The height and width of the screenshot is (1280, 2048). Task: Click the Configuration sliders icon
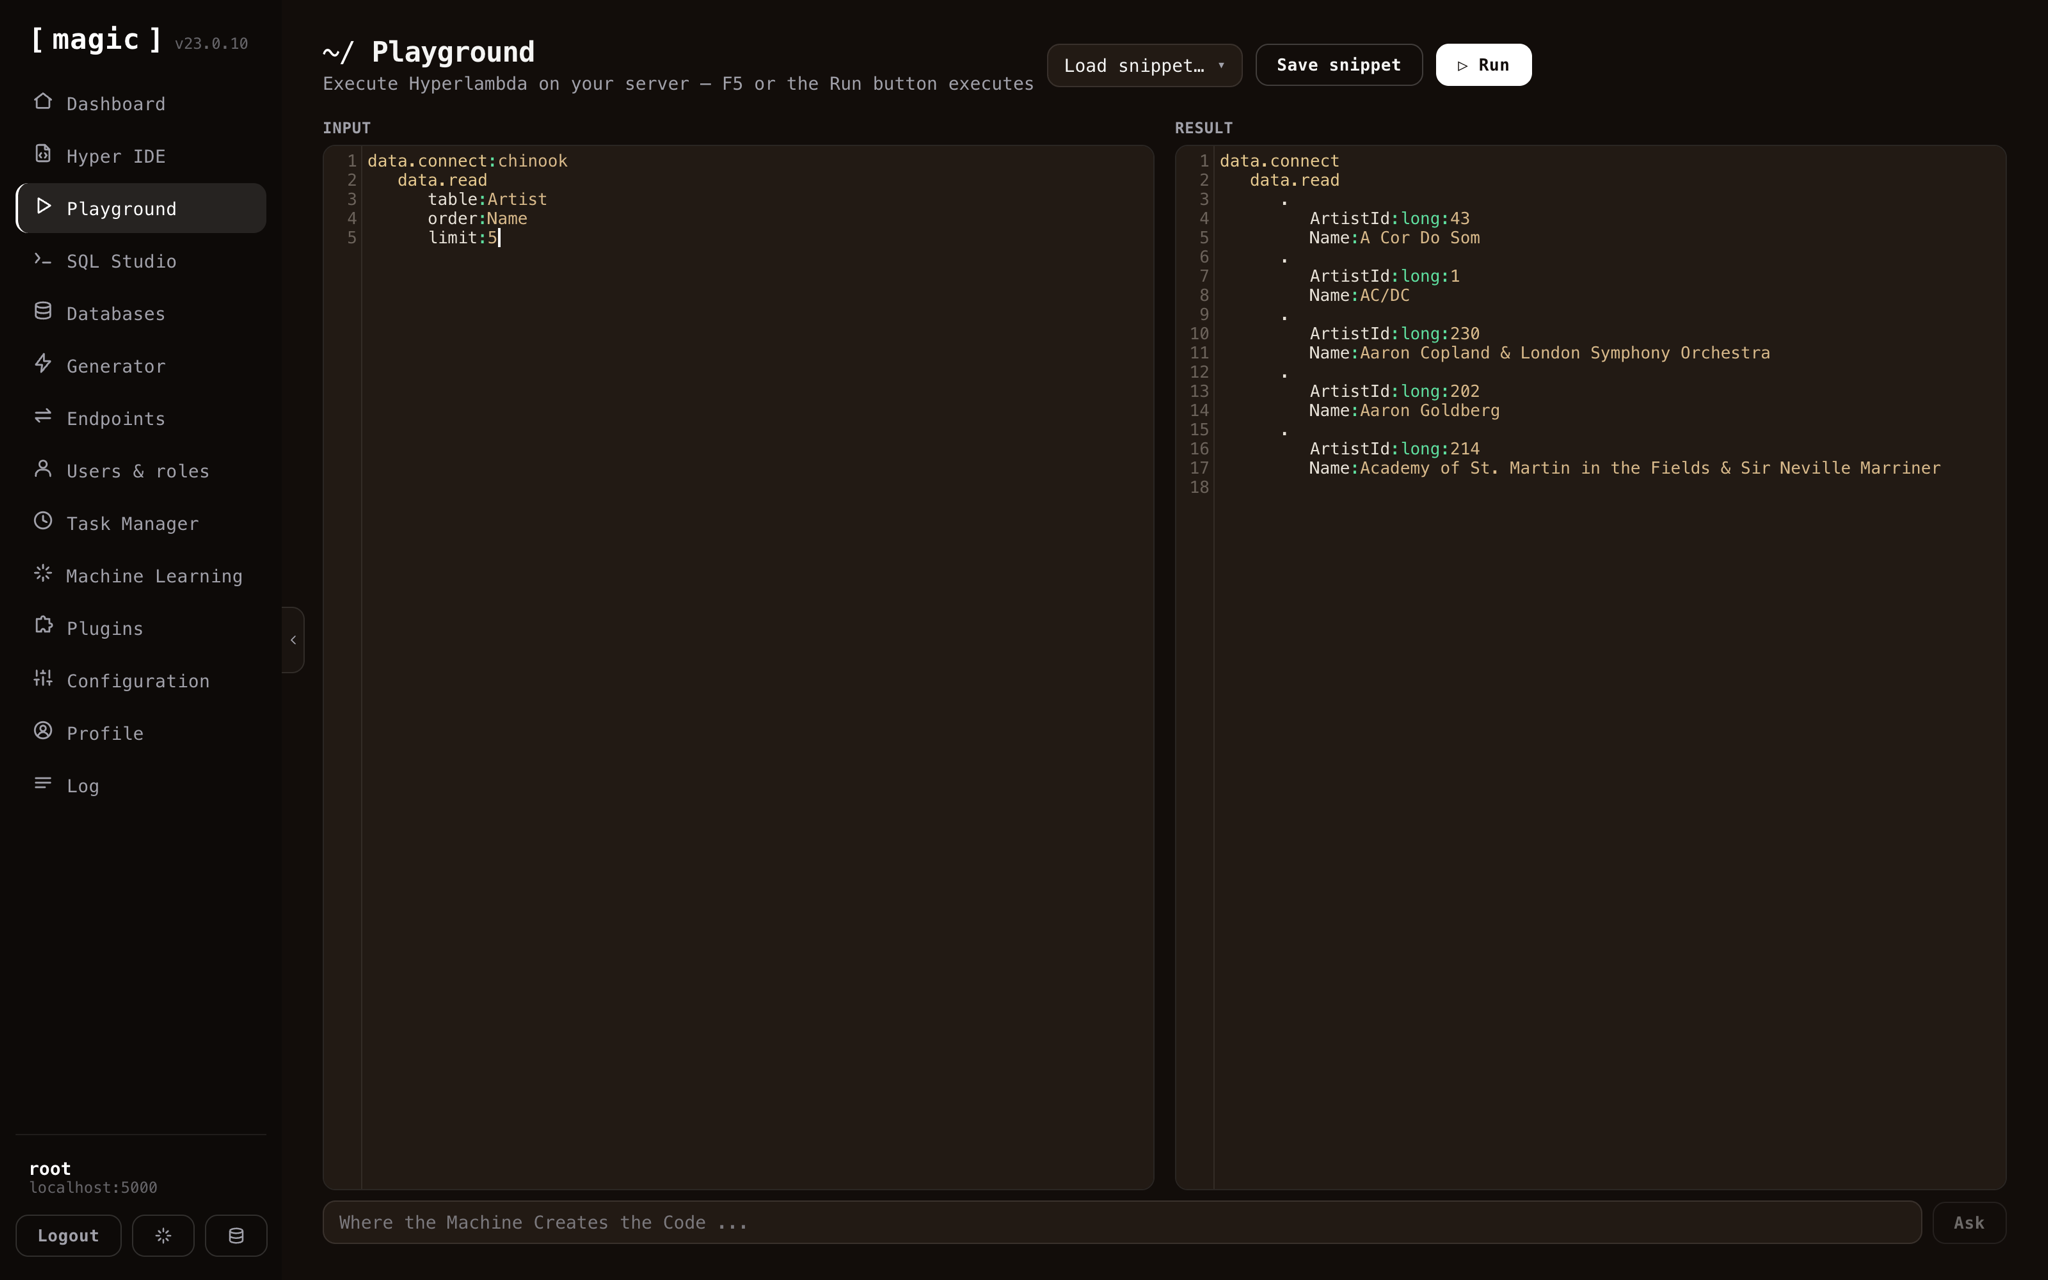click(43, 679)
